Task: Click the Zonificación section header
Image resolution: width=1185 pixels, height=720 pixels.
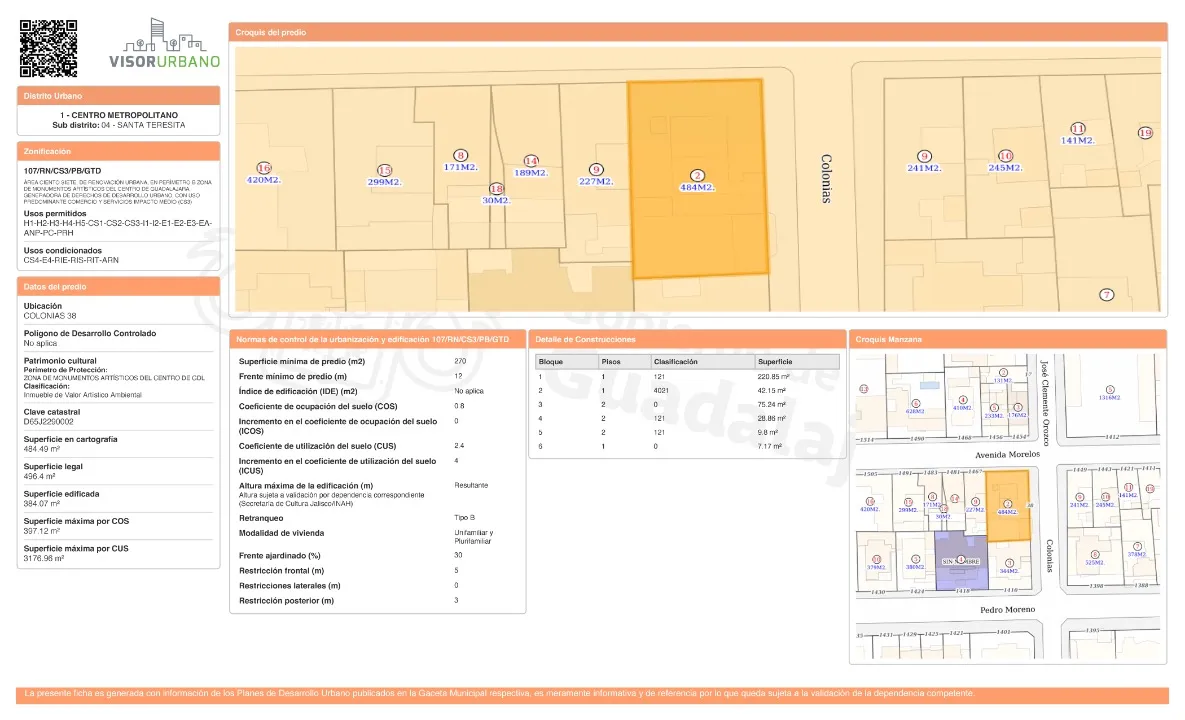Action: [x=119, y=151]
